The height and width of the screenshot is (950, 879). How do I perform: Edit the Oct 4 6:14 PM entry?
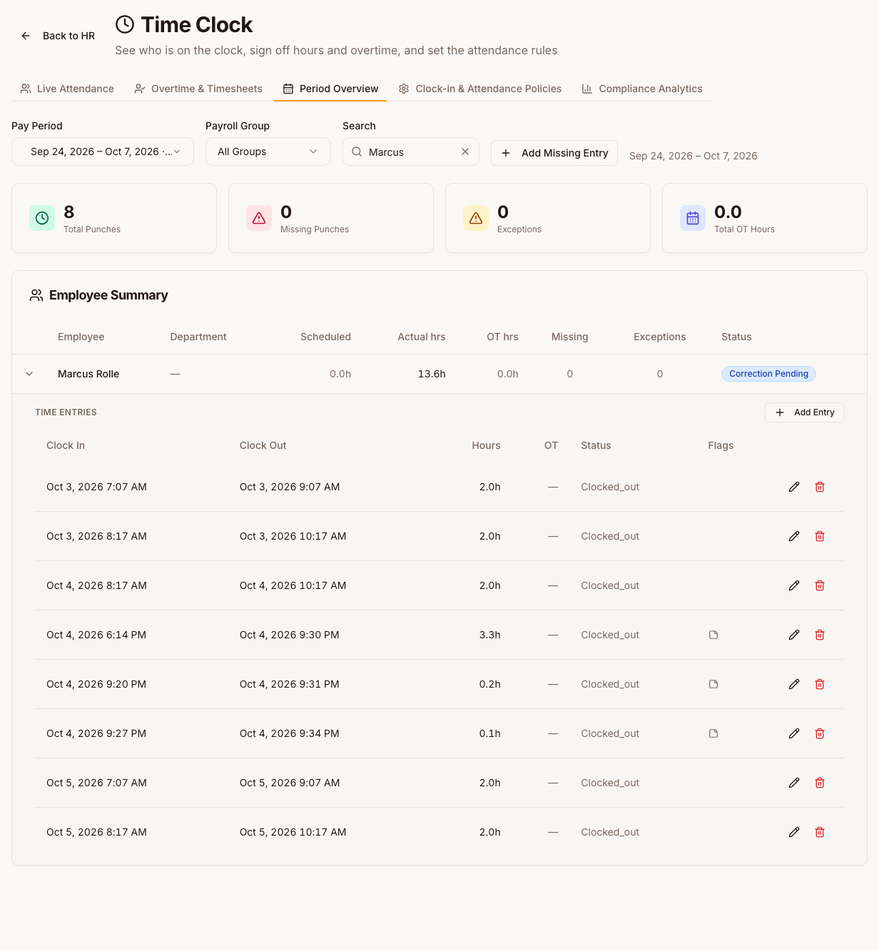794,635
